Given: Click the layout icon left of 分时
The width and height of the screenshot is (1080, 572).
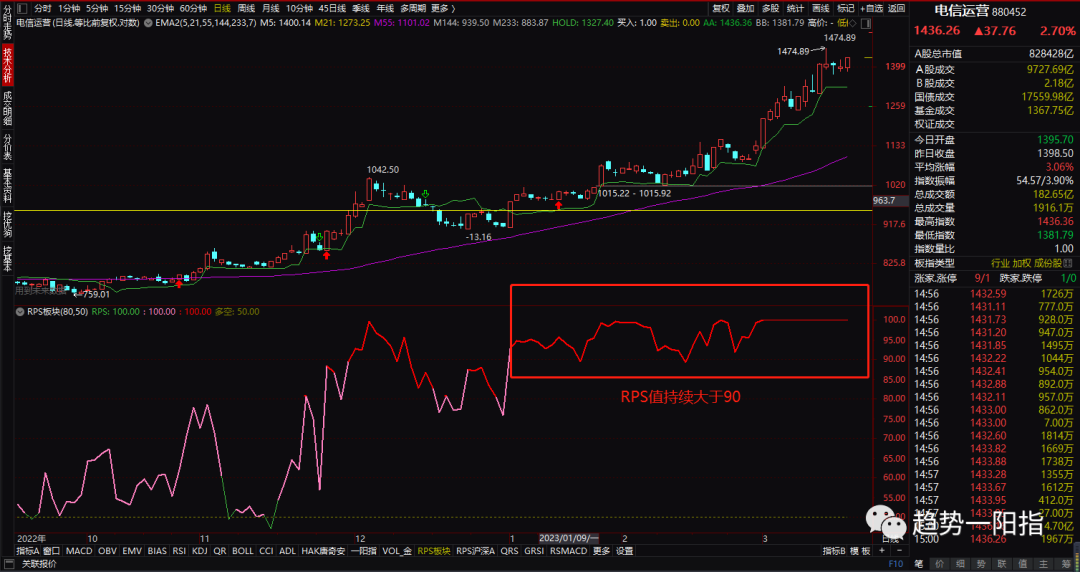Looking at the screenshot, I should (21, 8).
